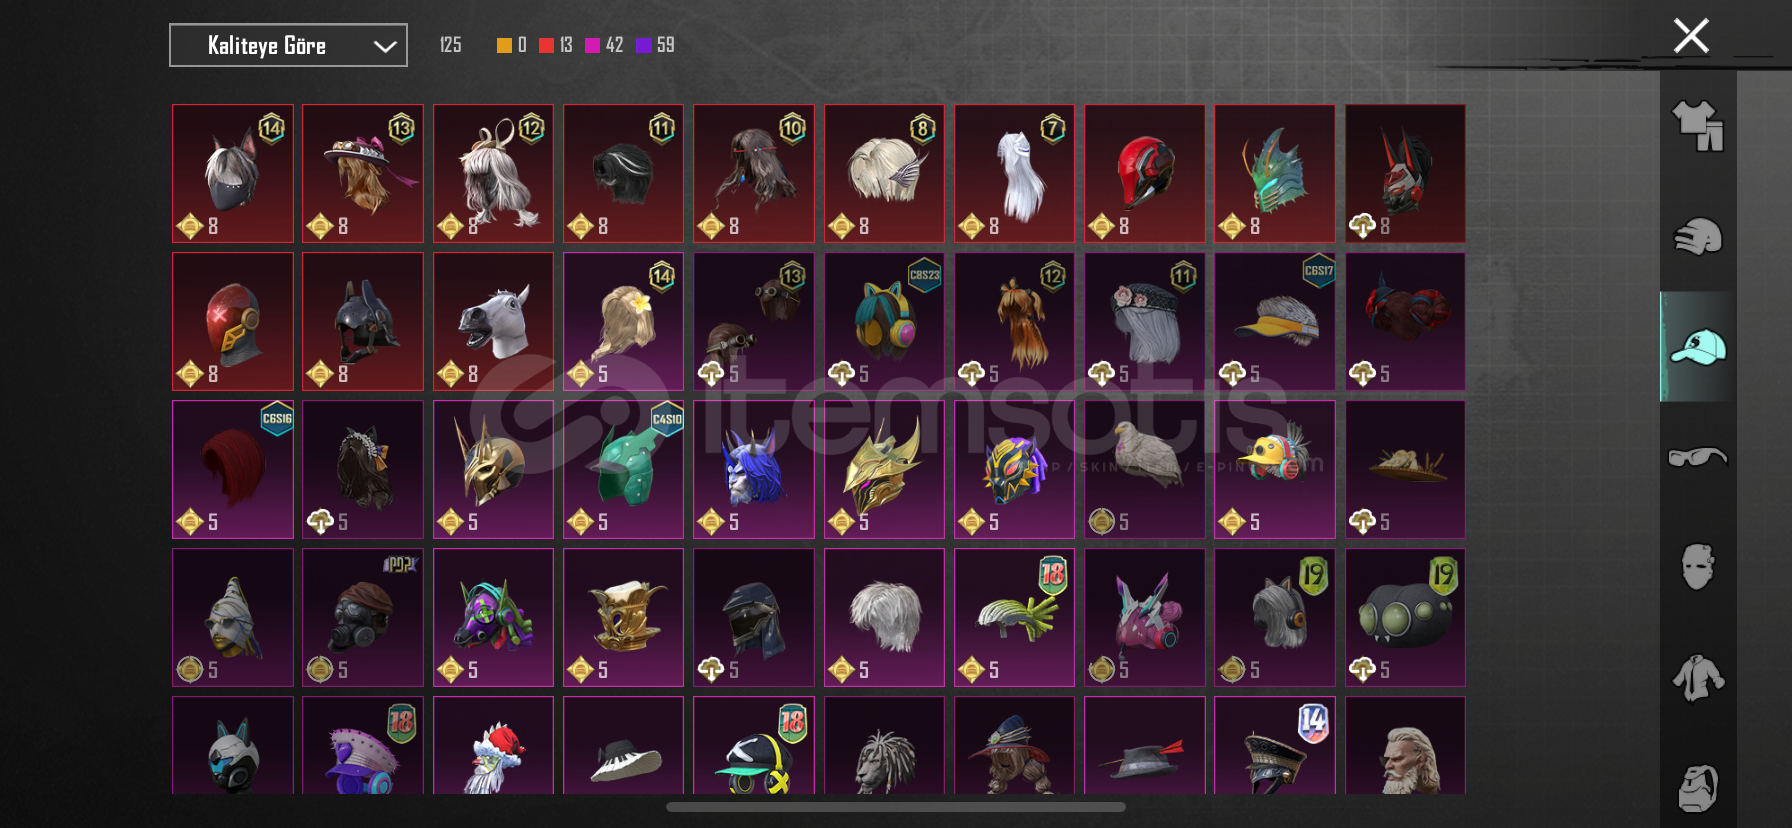
Task: Filter by the pink quality swatch
Action: [592, 45]
